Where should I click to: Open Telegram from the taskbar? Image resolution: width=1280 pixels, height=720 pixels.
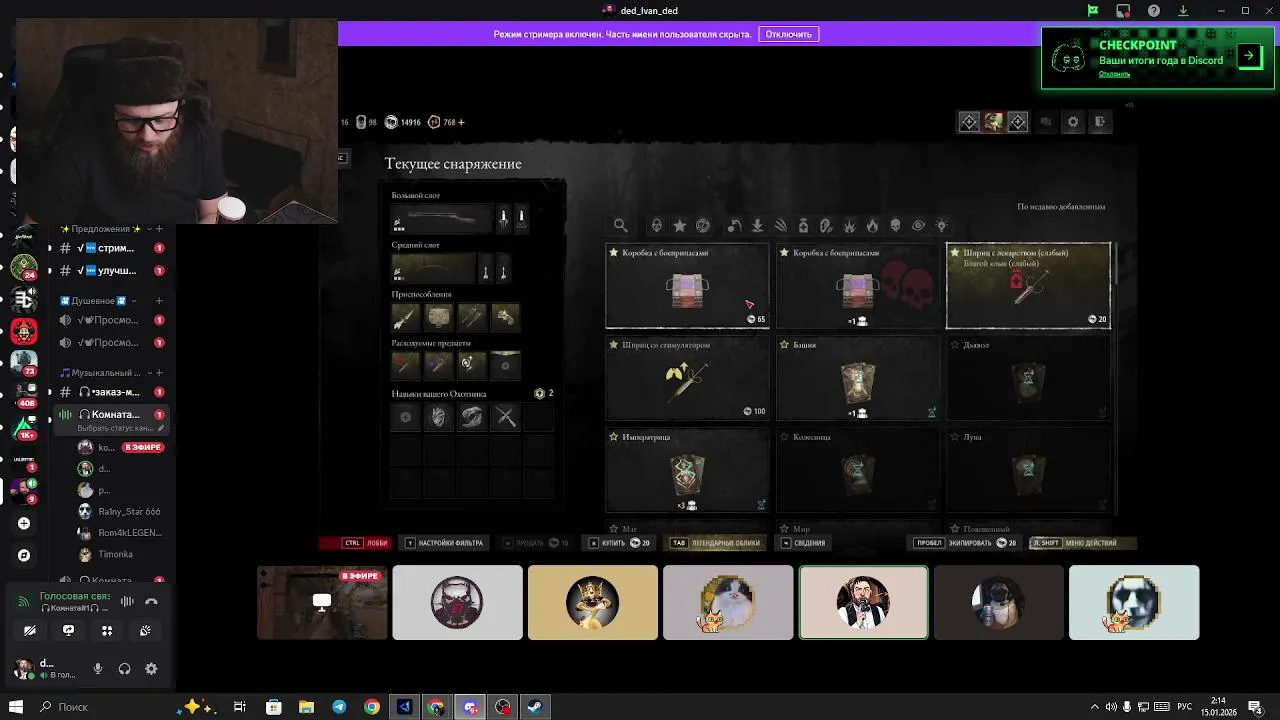coord(339,707)
